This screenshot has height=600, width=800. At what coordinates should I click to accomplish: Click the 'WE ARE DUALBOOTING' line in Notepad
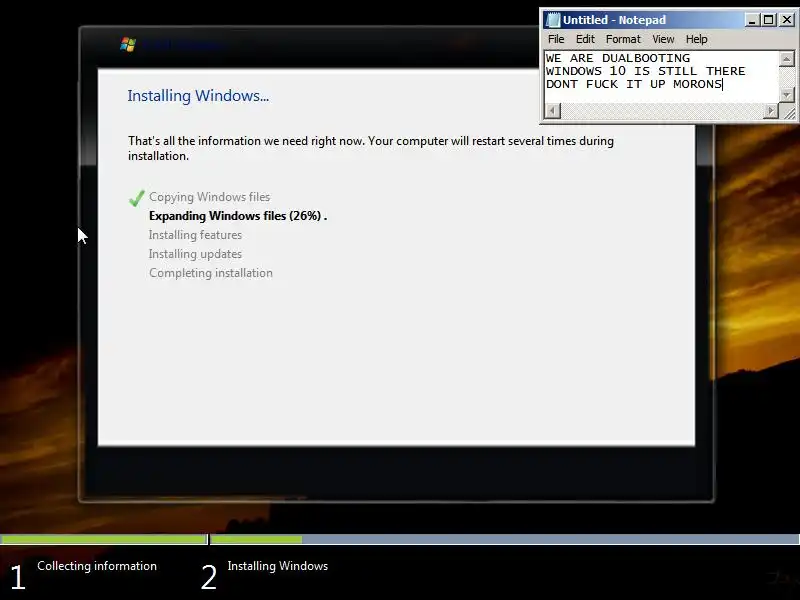[617, 58]
